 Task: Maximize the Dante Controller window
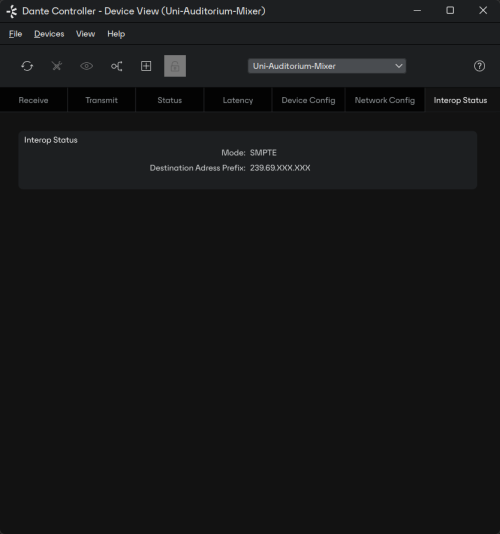pyautogui.click(x=450, y=11)
